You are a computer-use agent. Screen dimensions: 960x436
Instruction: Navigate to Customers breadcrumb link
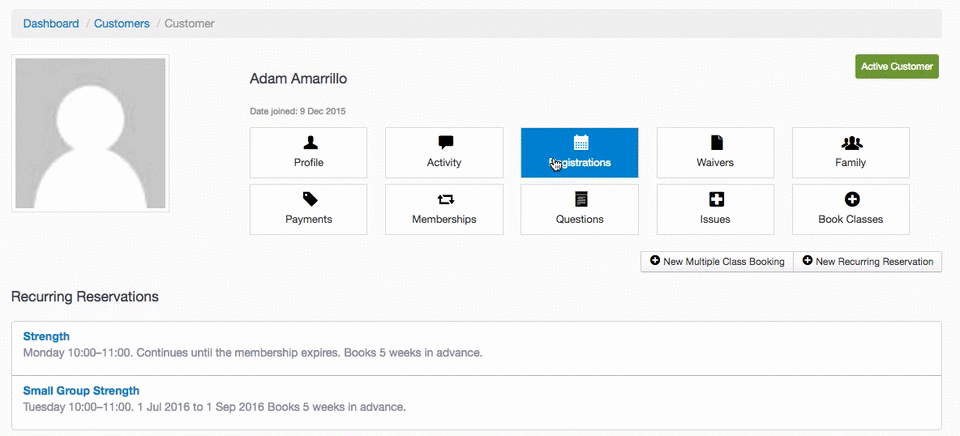pos(122,23)
